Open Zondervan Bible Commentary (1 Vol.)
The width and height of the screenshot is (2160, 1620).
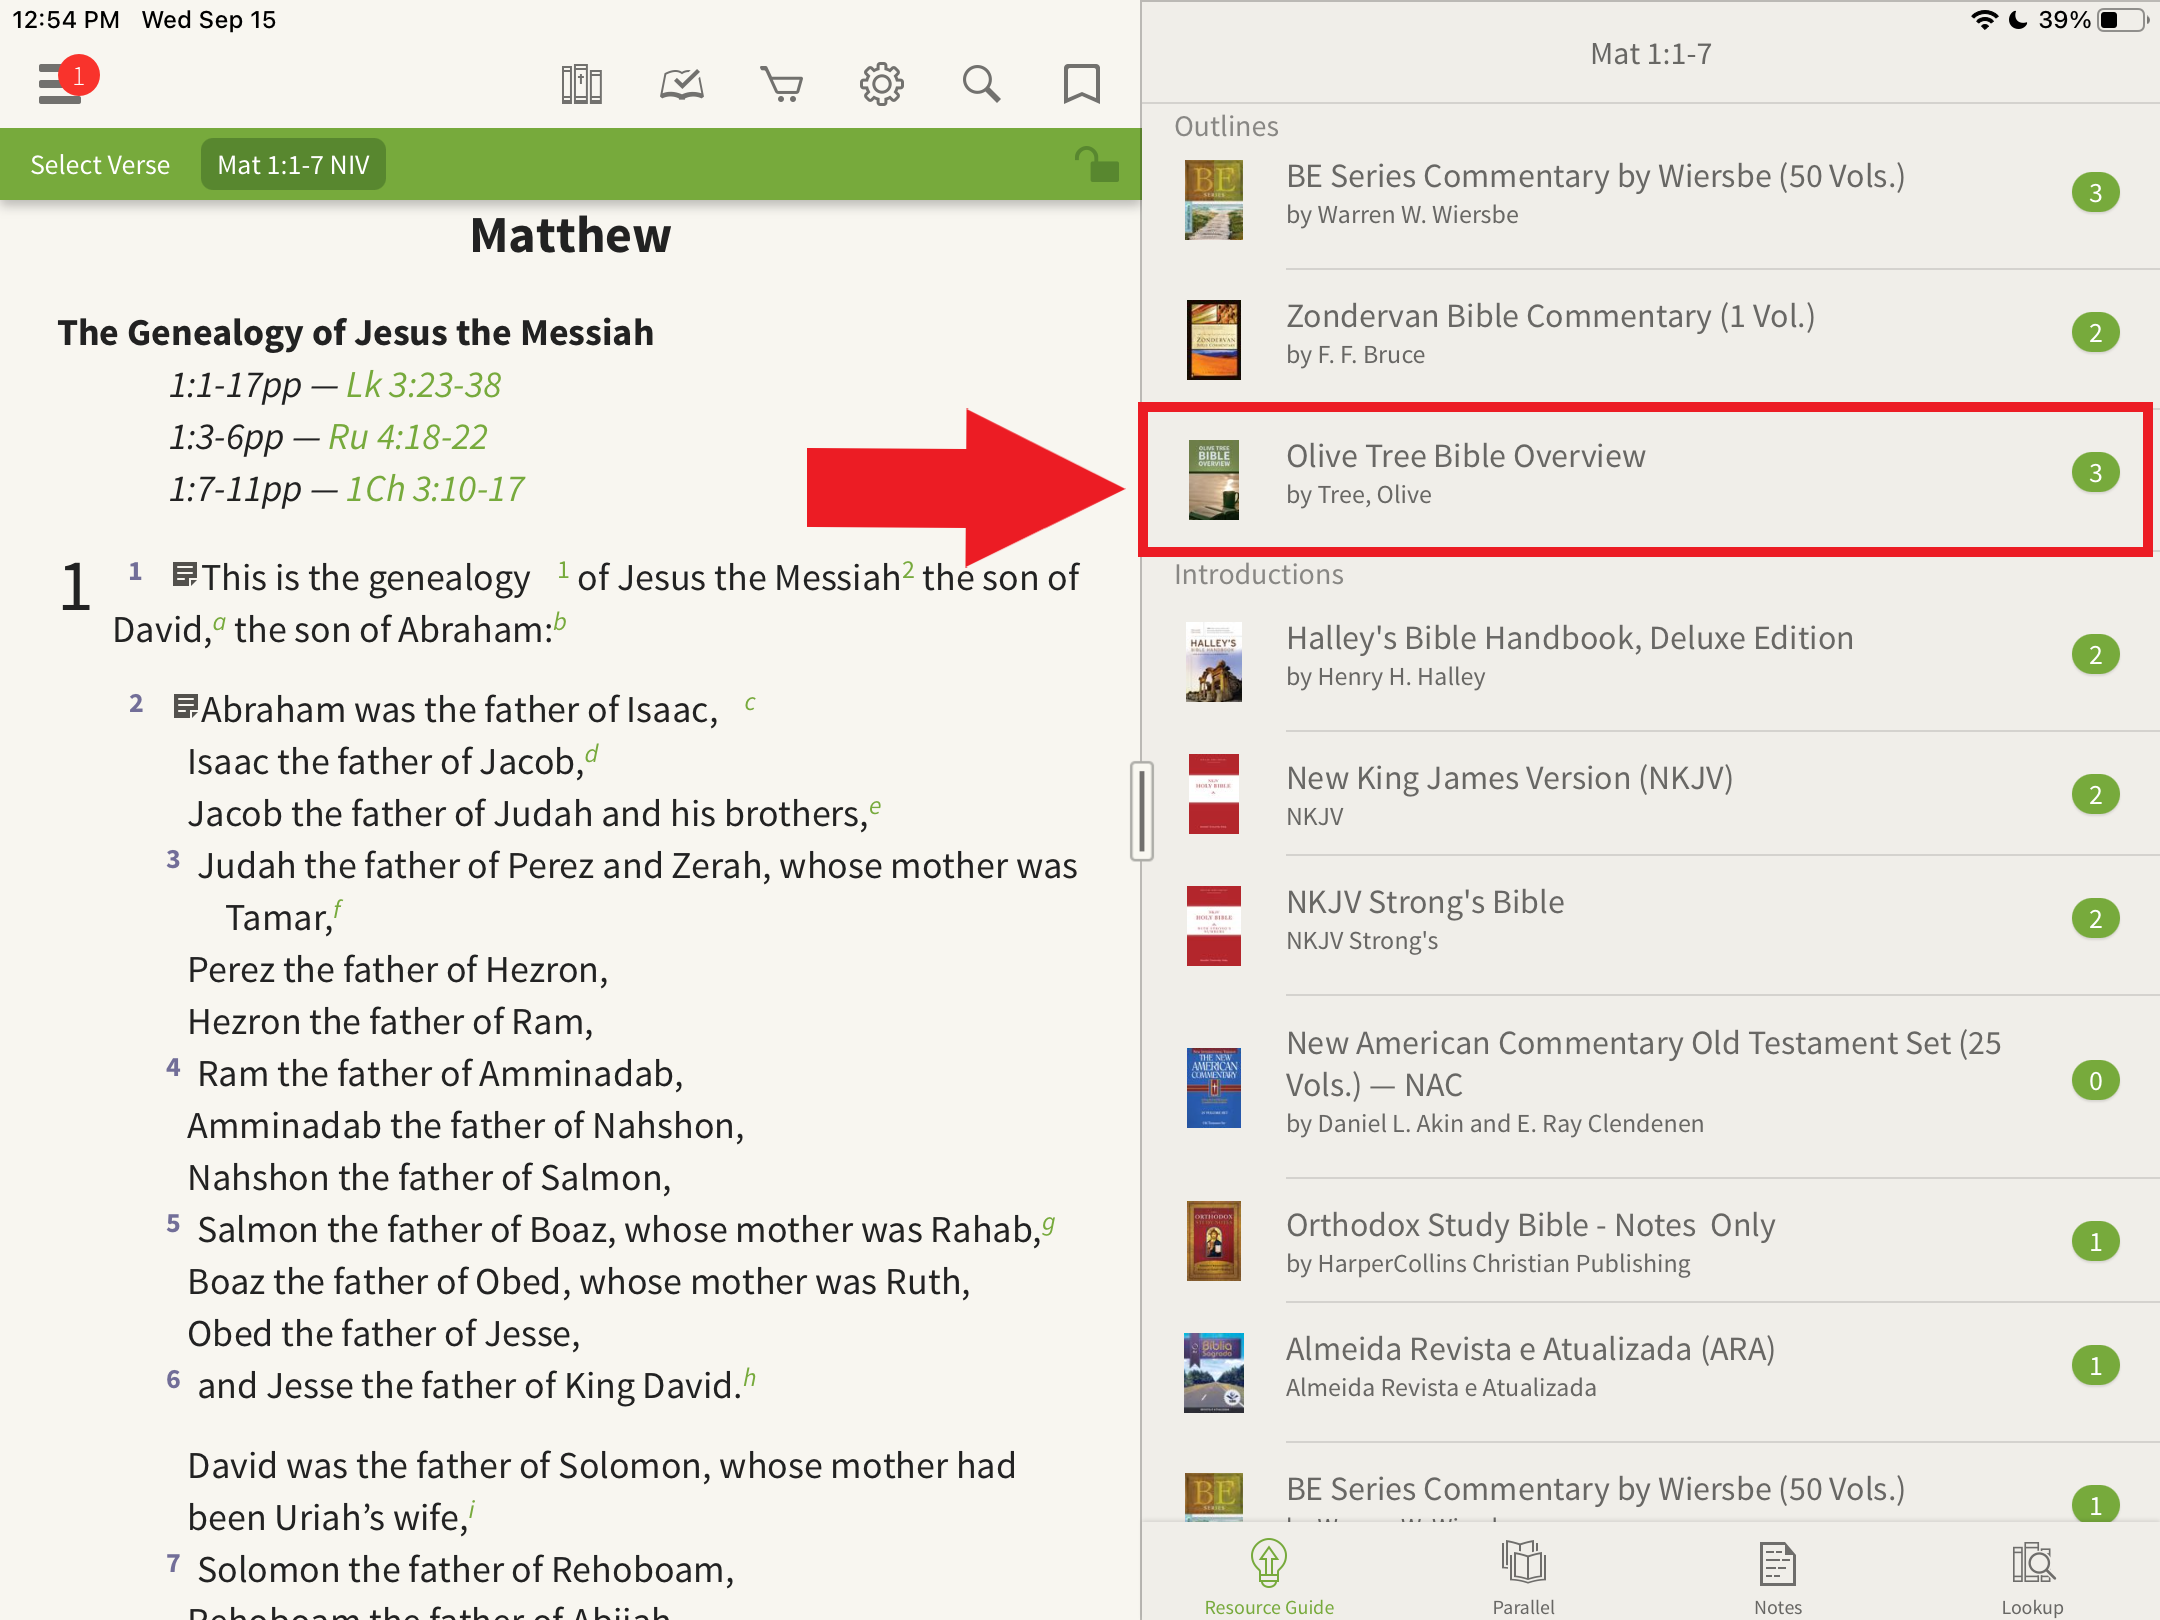click(x=1650, y=337)
